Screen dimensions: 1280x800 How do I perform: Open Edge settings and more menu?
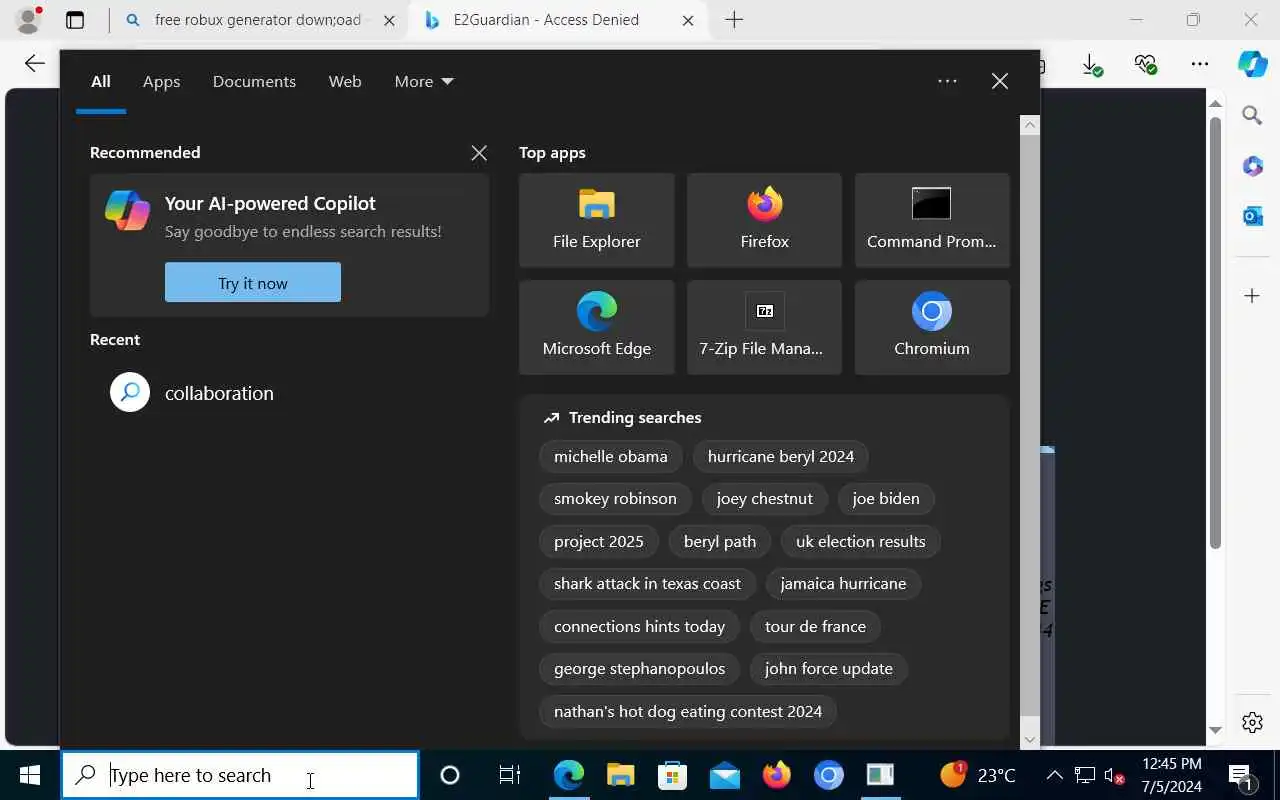tap(1199, 64)
